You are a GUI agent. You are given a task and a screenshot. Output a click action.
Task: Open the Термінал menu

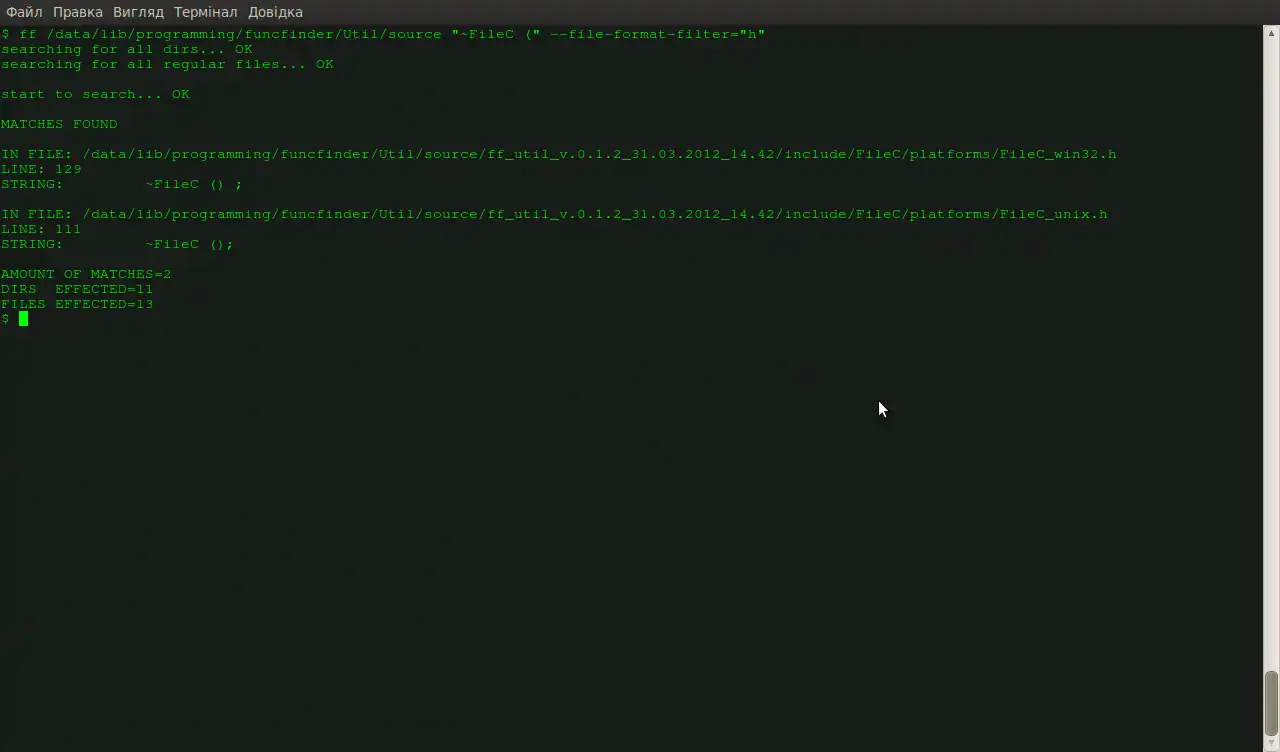point(206,12)
